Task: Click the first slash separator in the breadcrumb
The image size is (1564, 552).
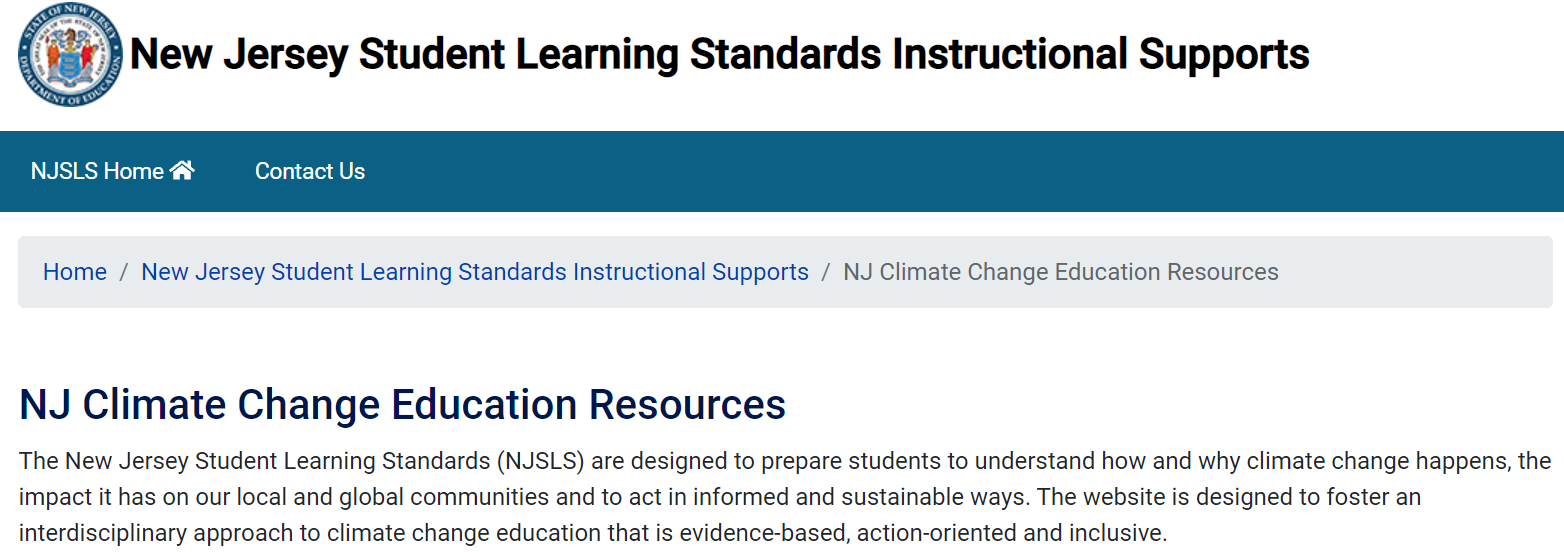Action: [124, 272]
